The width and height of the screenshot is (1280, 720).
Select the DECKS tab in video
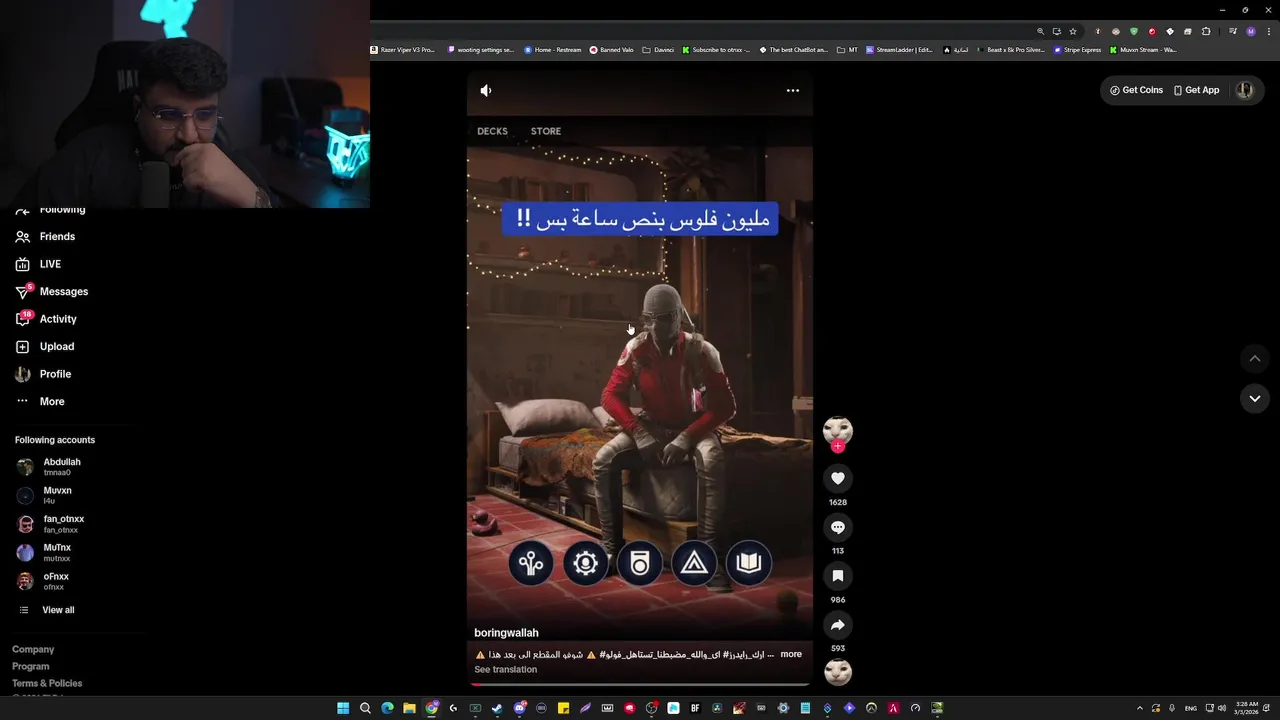492,131
